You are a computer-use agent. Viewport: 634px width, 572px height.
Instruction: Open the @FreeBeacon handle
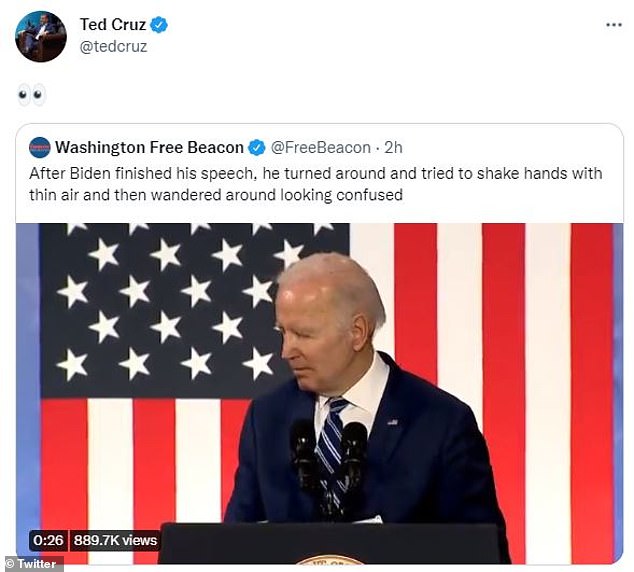tap(320, 148)
